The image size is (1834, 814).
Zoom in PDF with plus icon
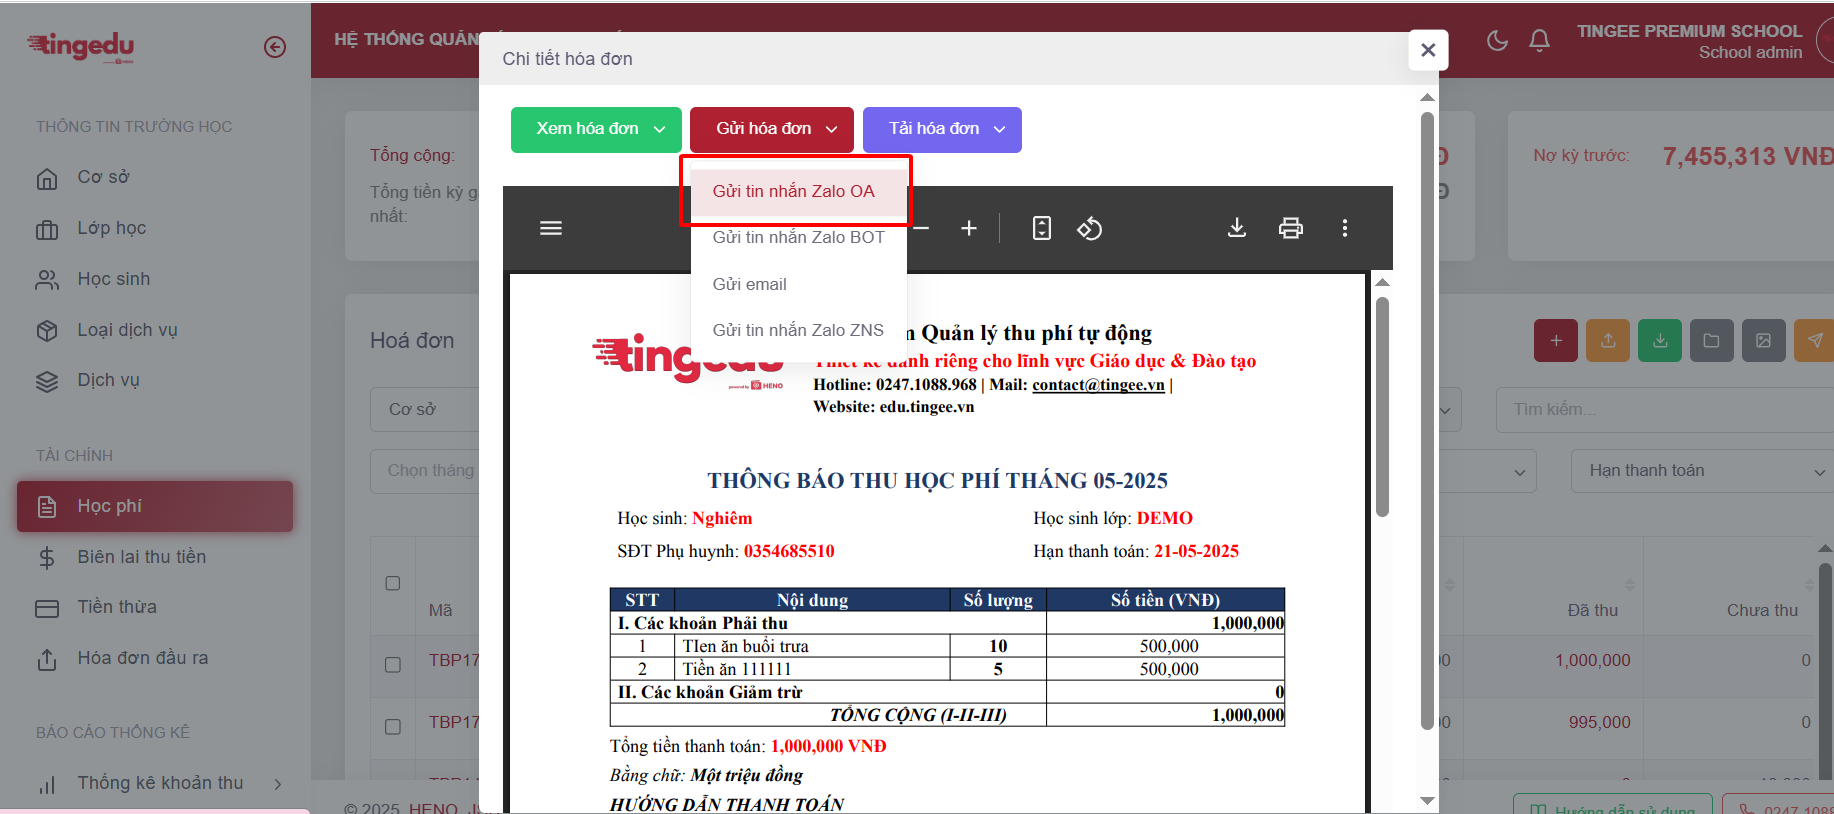(969, 228)
